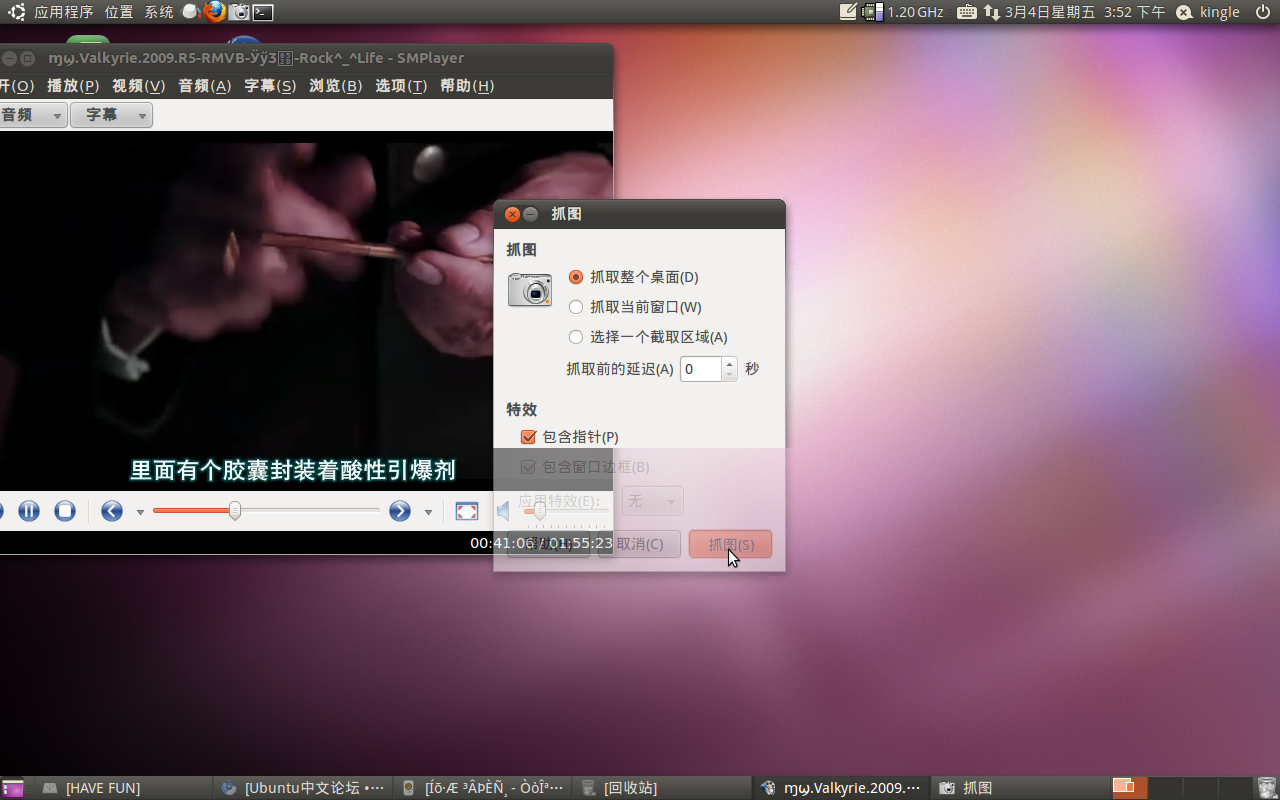The height and width of the screenshot is (800, 1280).
Task: Open the notes applet icon in panel
Action: pyautogui.click(x=848, y=12)
